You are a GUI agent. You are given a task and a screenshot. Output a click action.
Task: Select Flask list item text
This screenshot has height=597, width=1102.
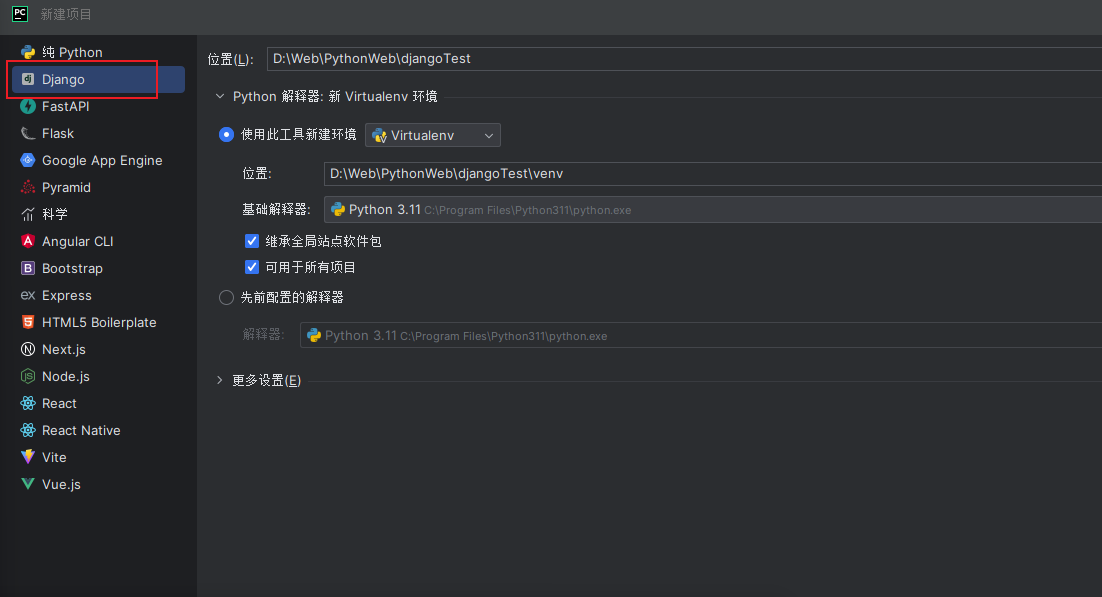[x=58, y=134]
